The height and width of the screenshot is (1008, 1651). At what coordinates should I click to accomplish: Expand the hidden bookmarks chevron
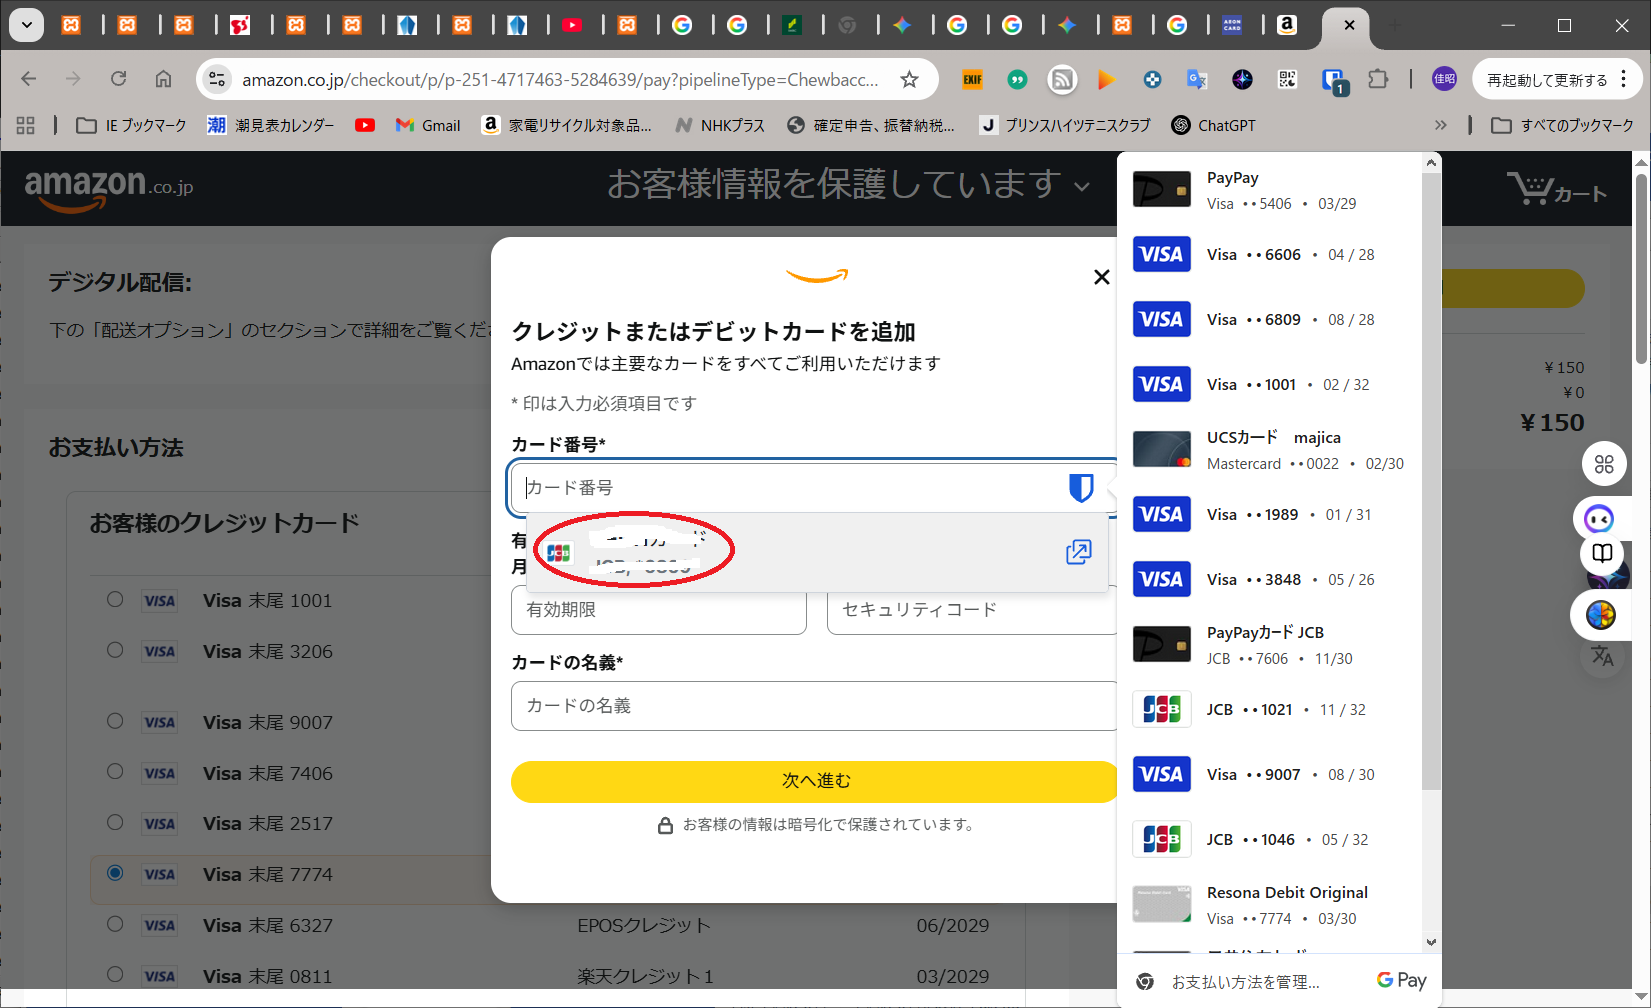[1440, 125]
